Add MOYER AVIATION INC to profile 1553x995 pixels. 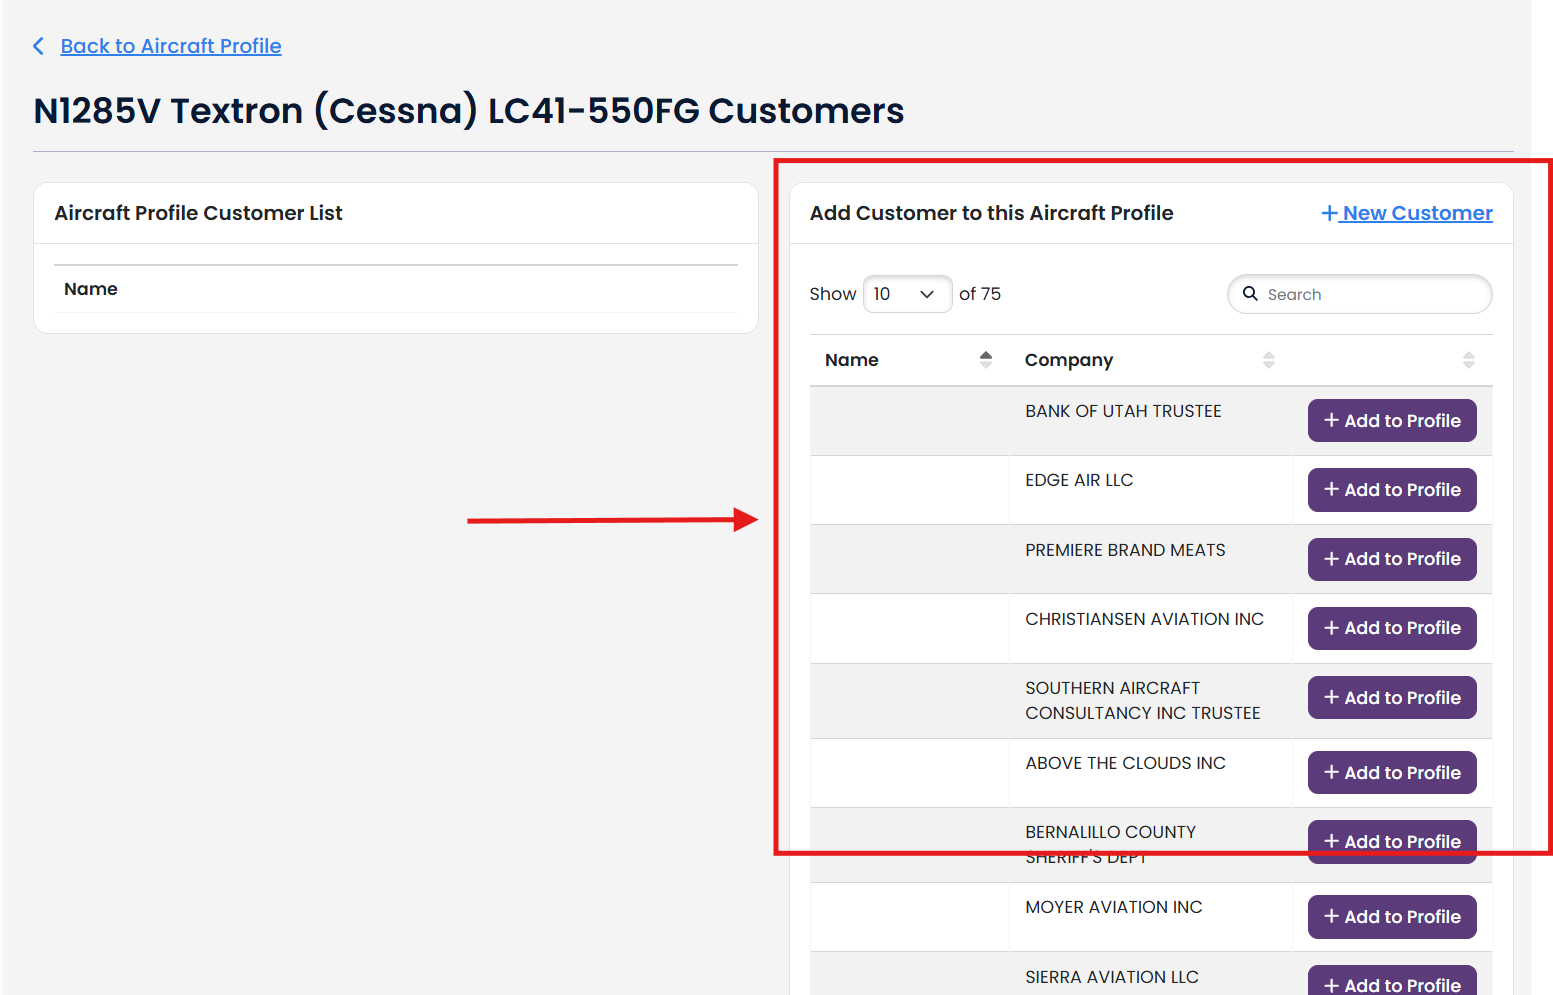[1391, 917]
